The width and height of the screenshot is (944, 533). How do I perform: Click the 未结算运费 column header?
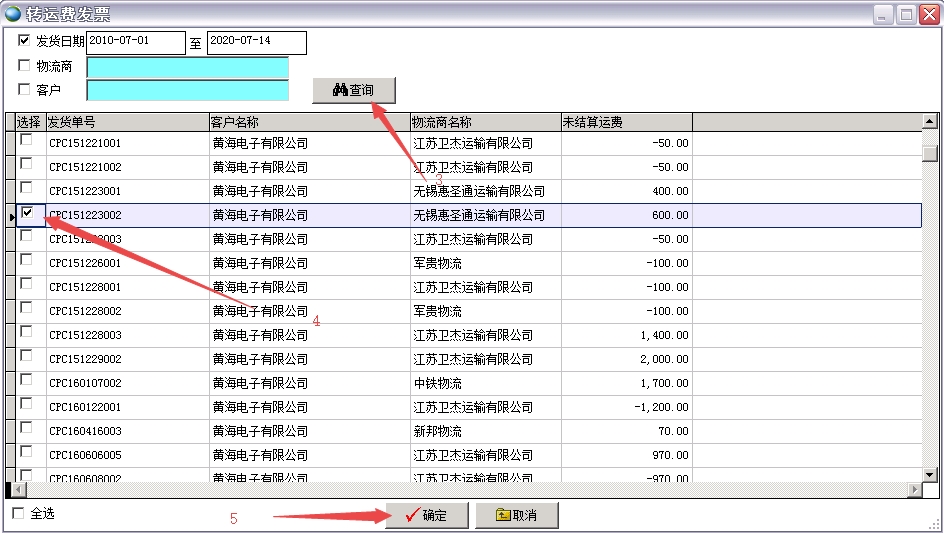pyautogui.click(x=627, y=122)
